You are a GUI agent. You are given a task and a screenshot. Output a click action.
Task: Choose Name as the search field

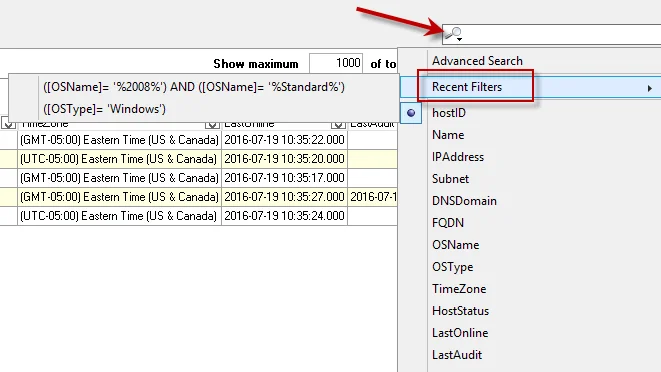[x=448, y=135]
